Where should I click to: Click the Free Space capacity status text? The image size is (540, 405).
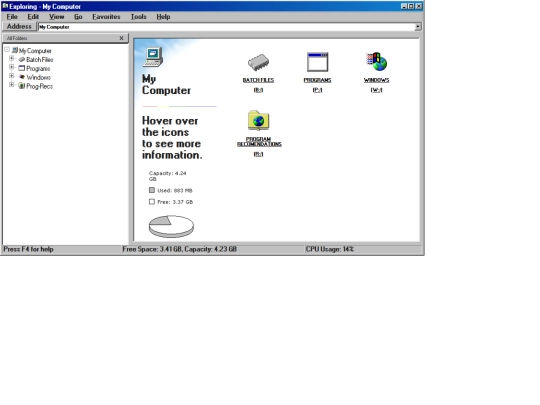tap(179, 249)
